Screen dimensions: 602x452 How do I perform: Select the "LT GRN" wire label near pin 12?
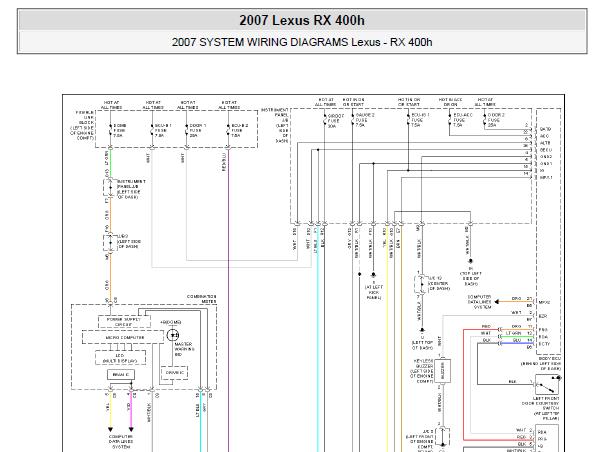click(513, 333)
